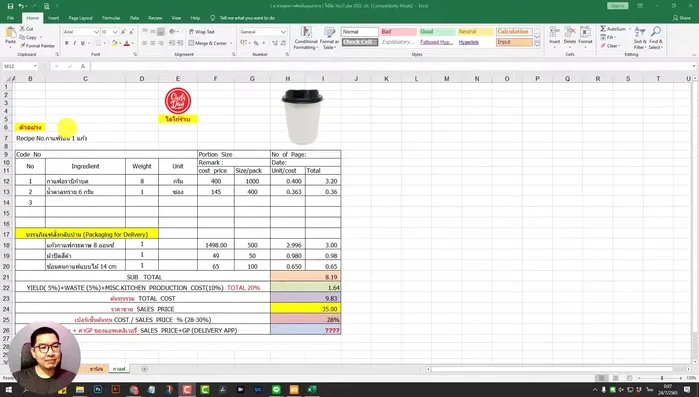Toggle align text right

pyautogui.click(x=161, y=43)
